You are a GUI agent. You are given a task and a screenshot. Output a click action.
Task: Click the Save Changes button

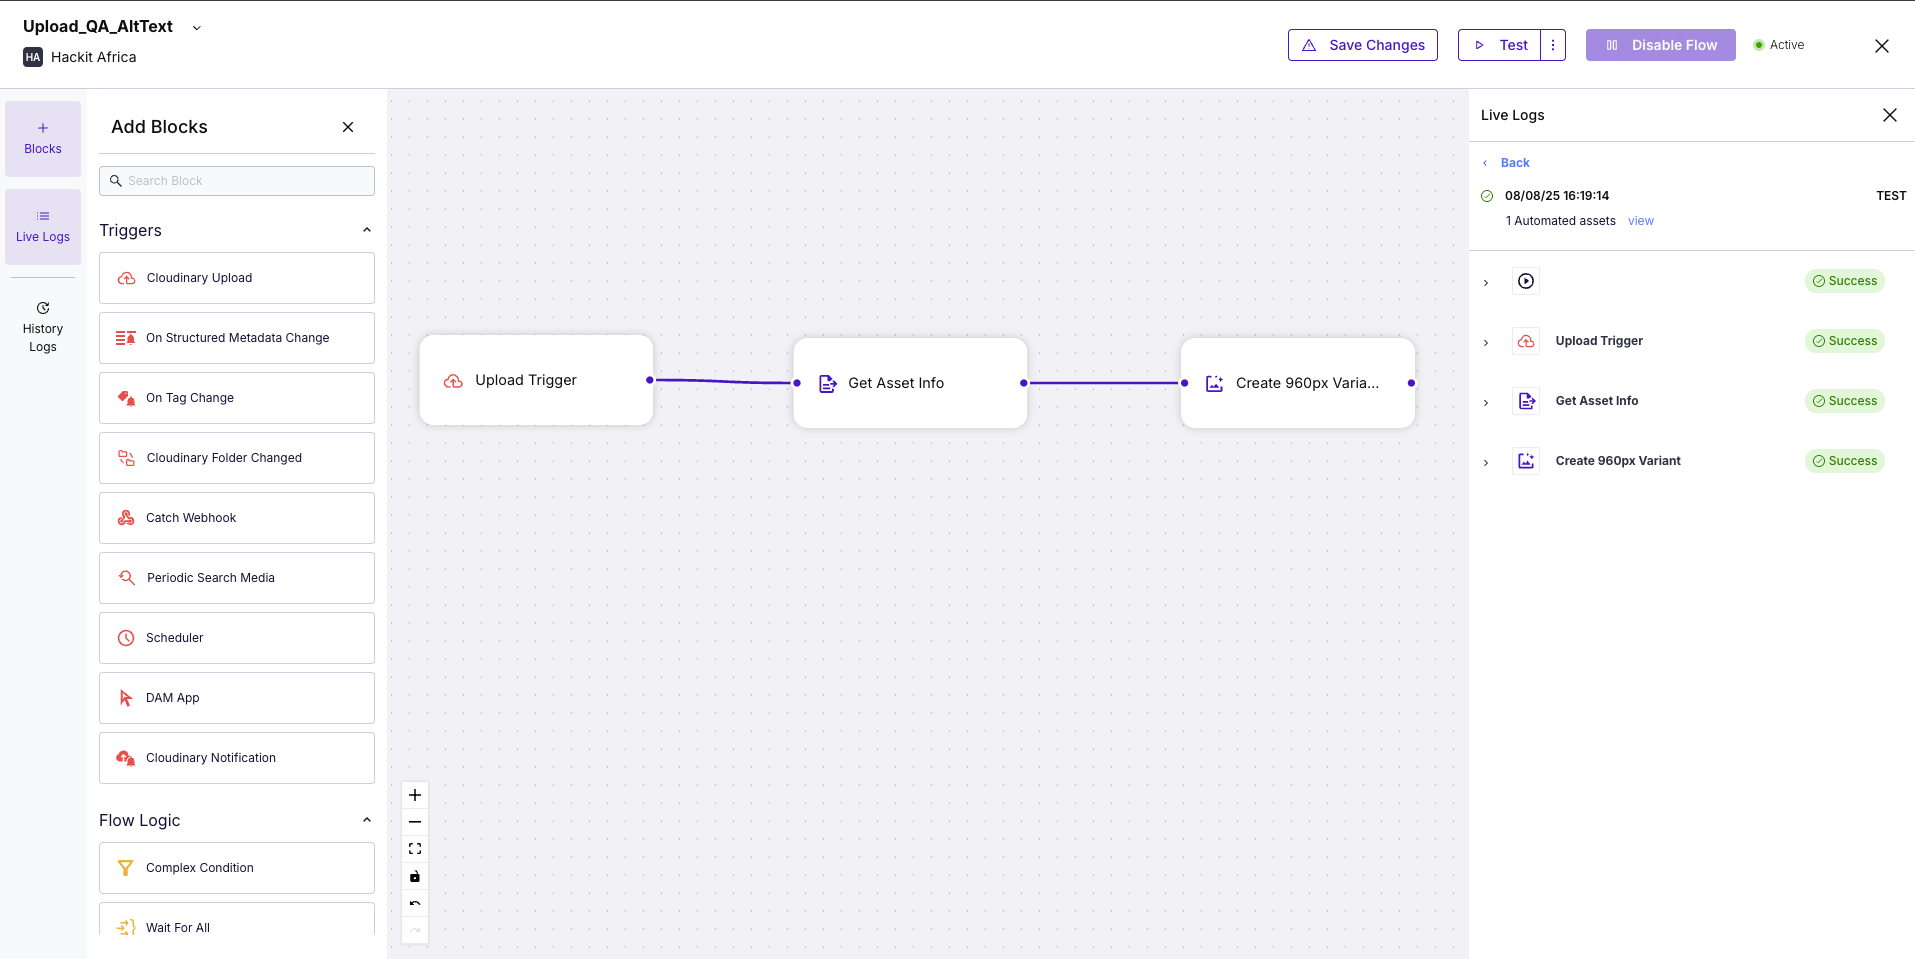(1362, 44)
